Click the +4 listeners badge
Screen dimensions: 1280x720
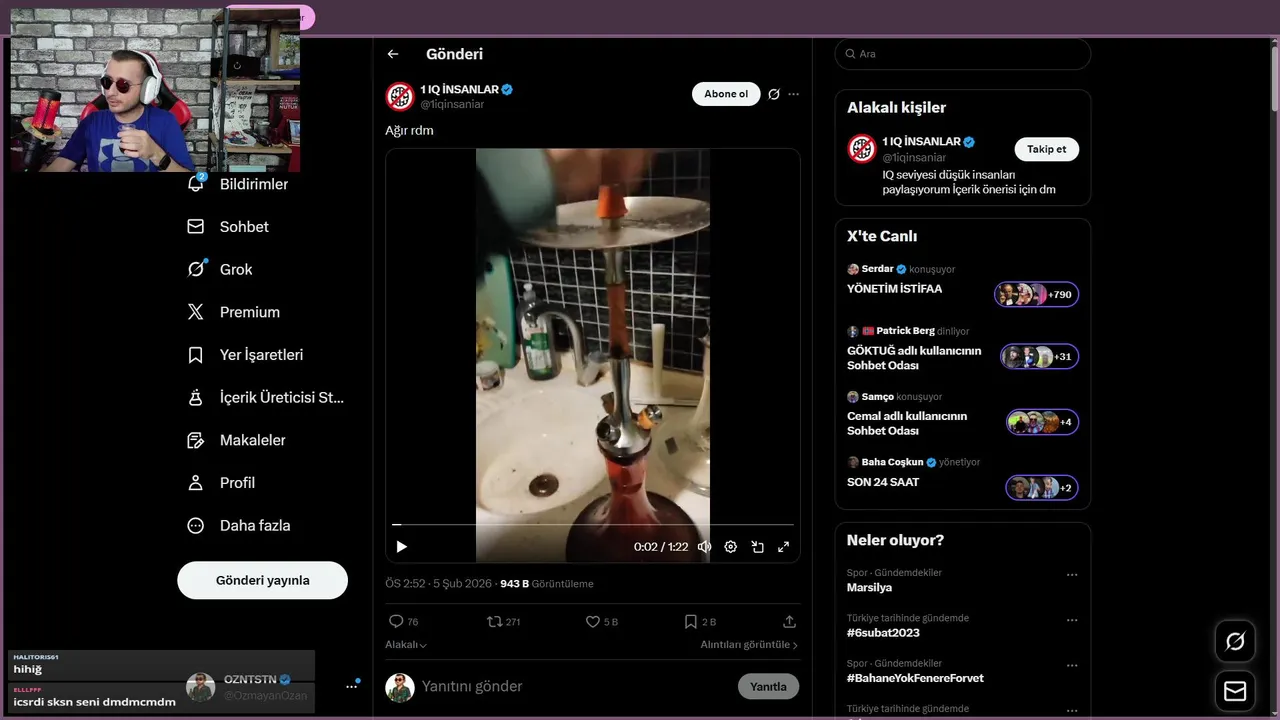tap(1042, 422)
